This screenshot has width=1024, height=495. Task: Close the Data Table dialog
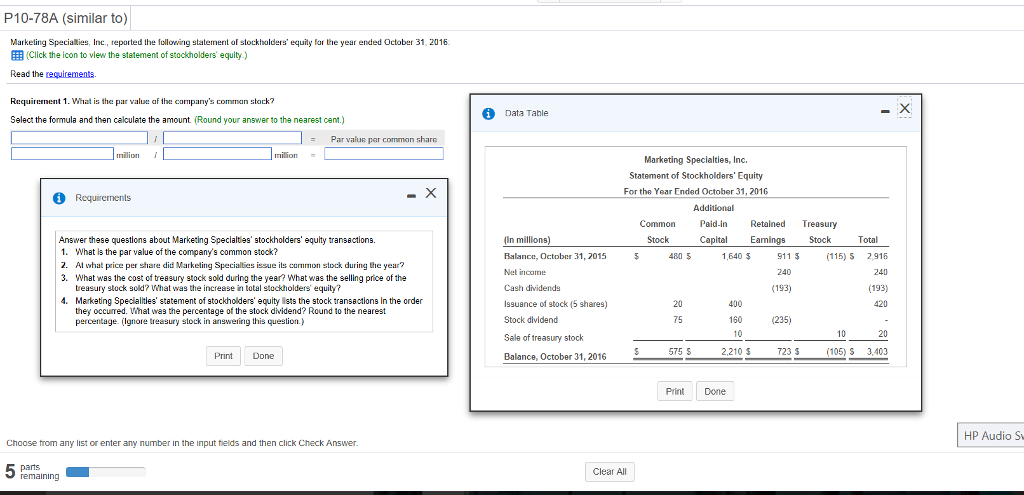coord(904,108)
